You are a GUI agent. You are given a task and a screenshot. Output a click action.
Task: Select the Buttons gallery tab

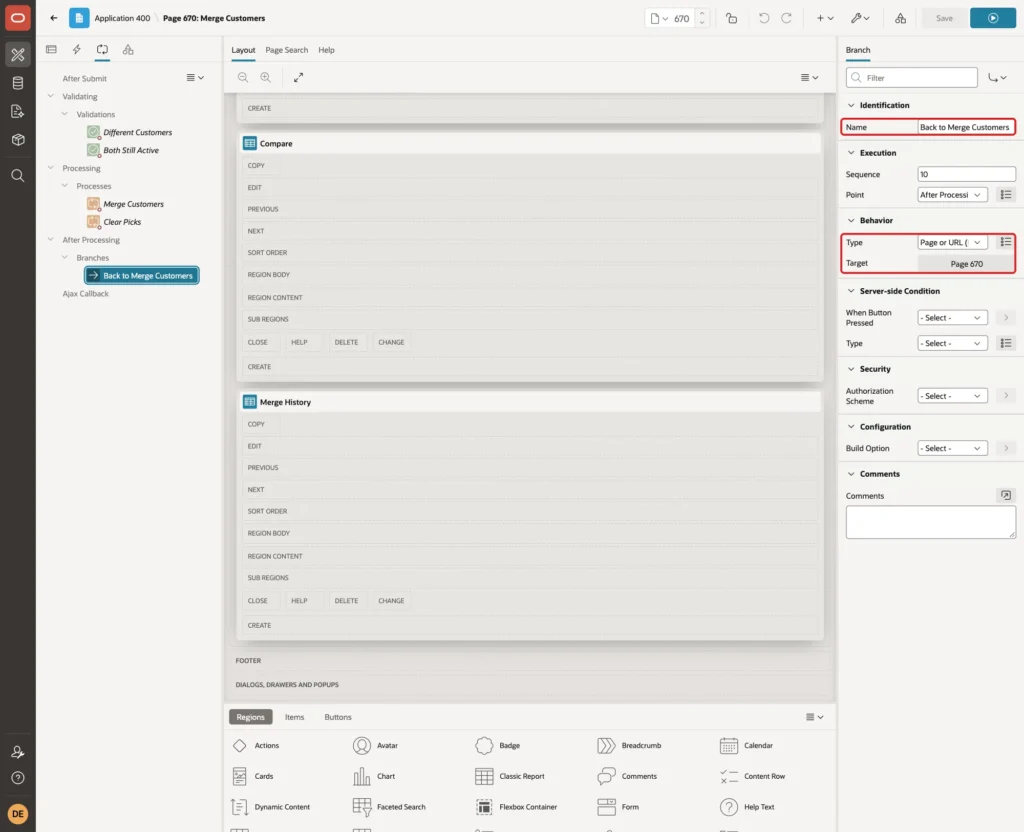[338, 717]
